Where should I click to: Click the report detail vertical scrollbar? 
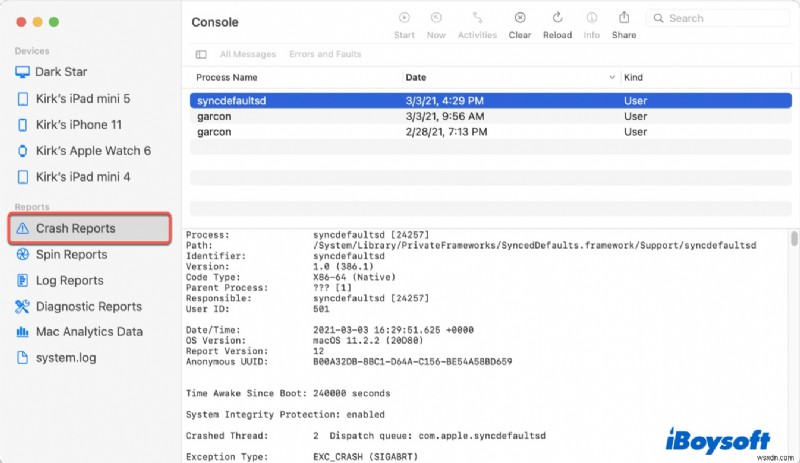click(794, 238)
